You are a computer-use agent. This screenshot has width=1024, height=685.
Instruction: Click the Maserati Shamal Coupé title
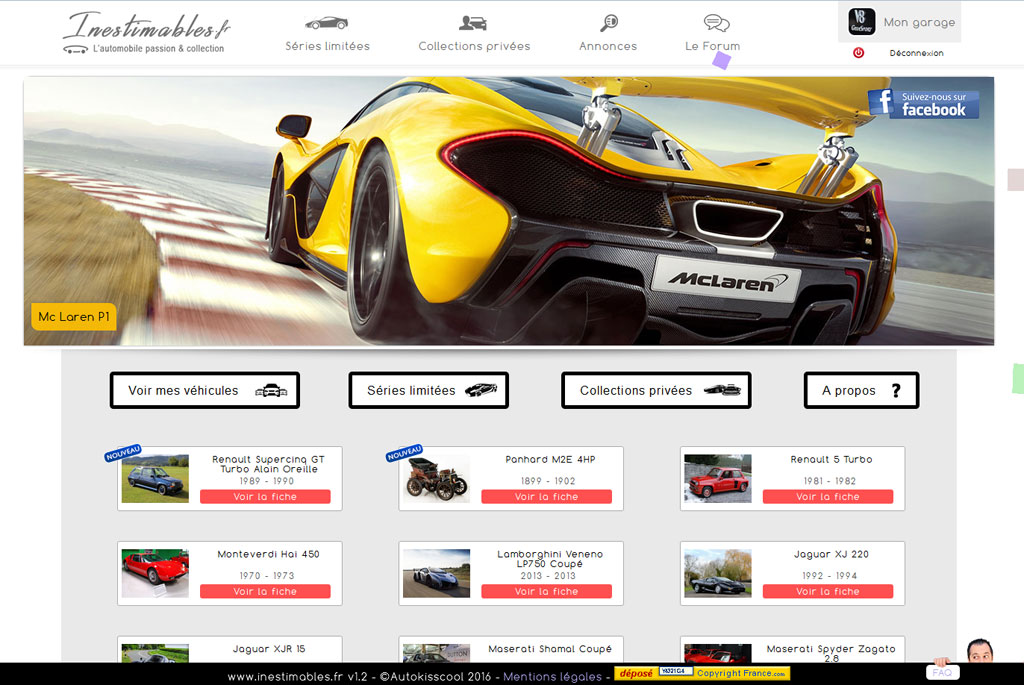pos(550,649)
